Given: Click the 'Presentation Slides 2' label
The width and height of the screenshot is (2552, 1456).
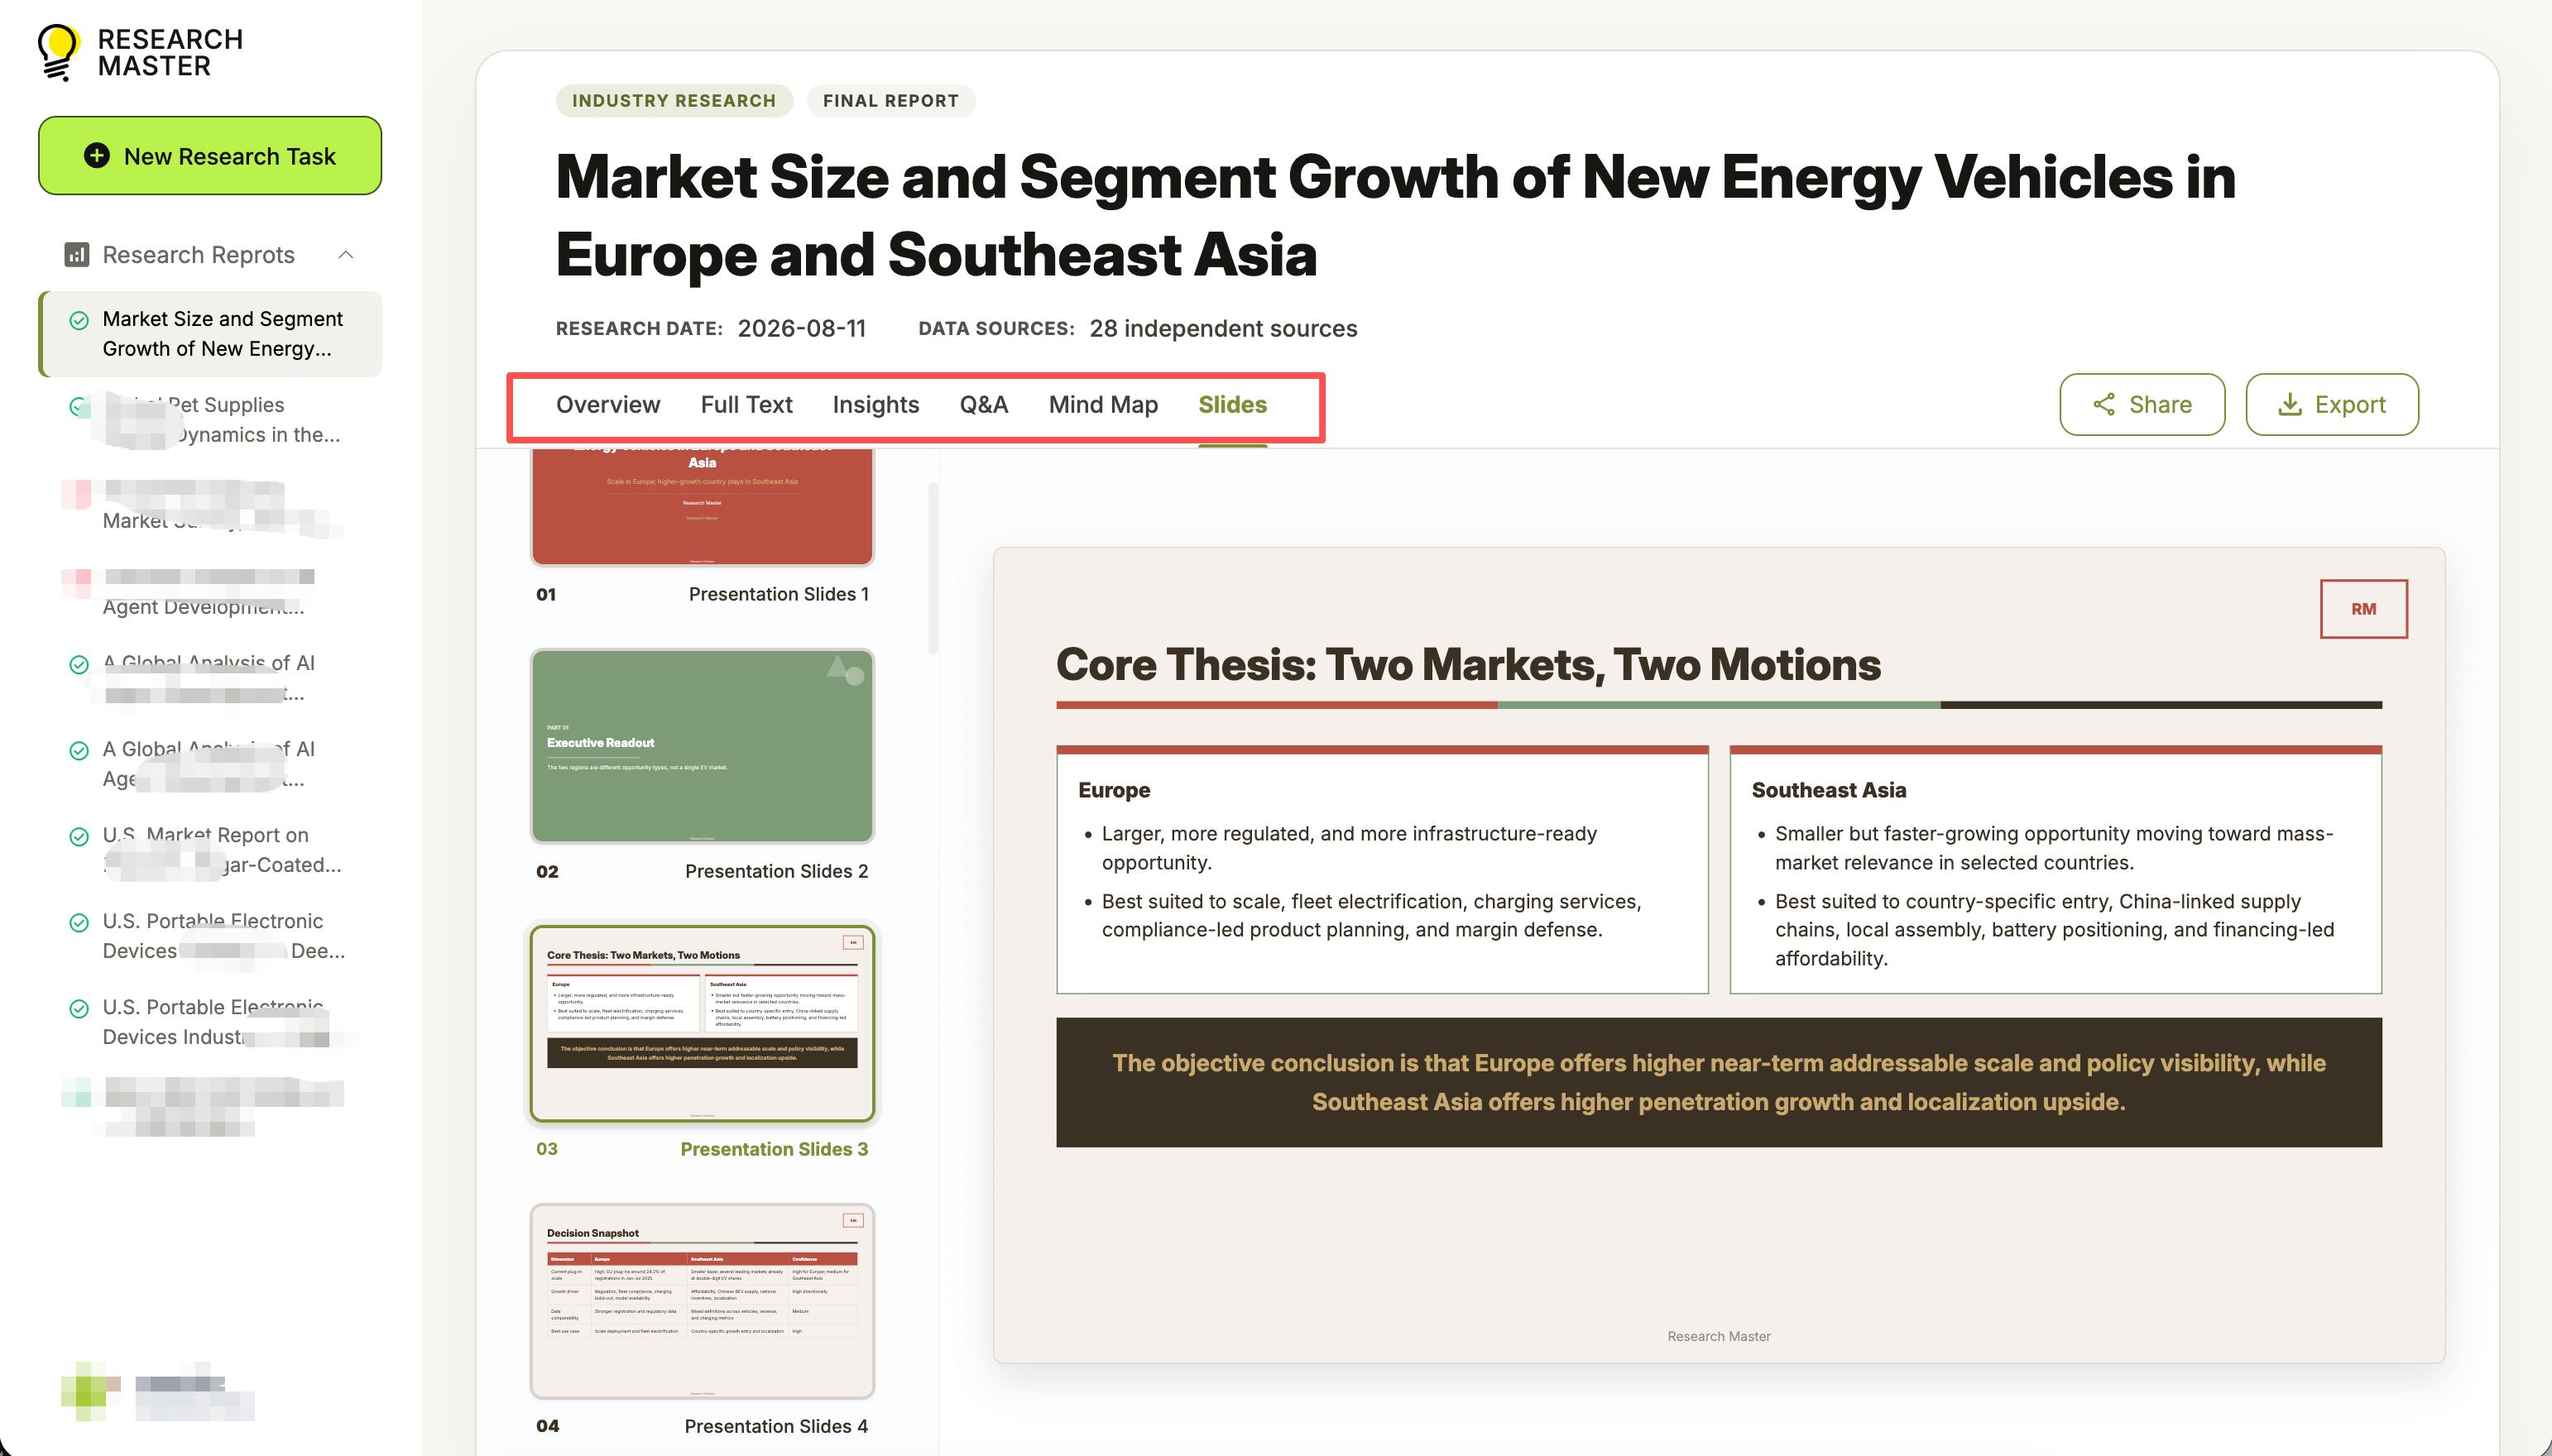Looking at the screenshot, I should [776, 871].
